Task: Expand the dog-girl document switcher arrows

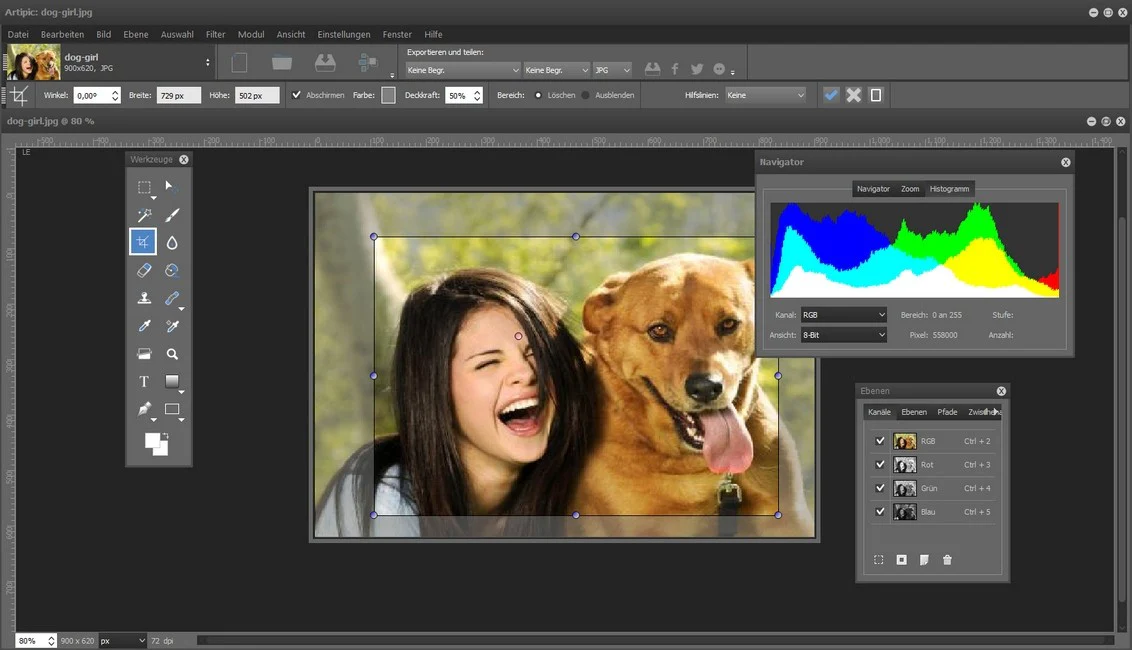Action: click(x=207, y=63)
